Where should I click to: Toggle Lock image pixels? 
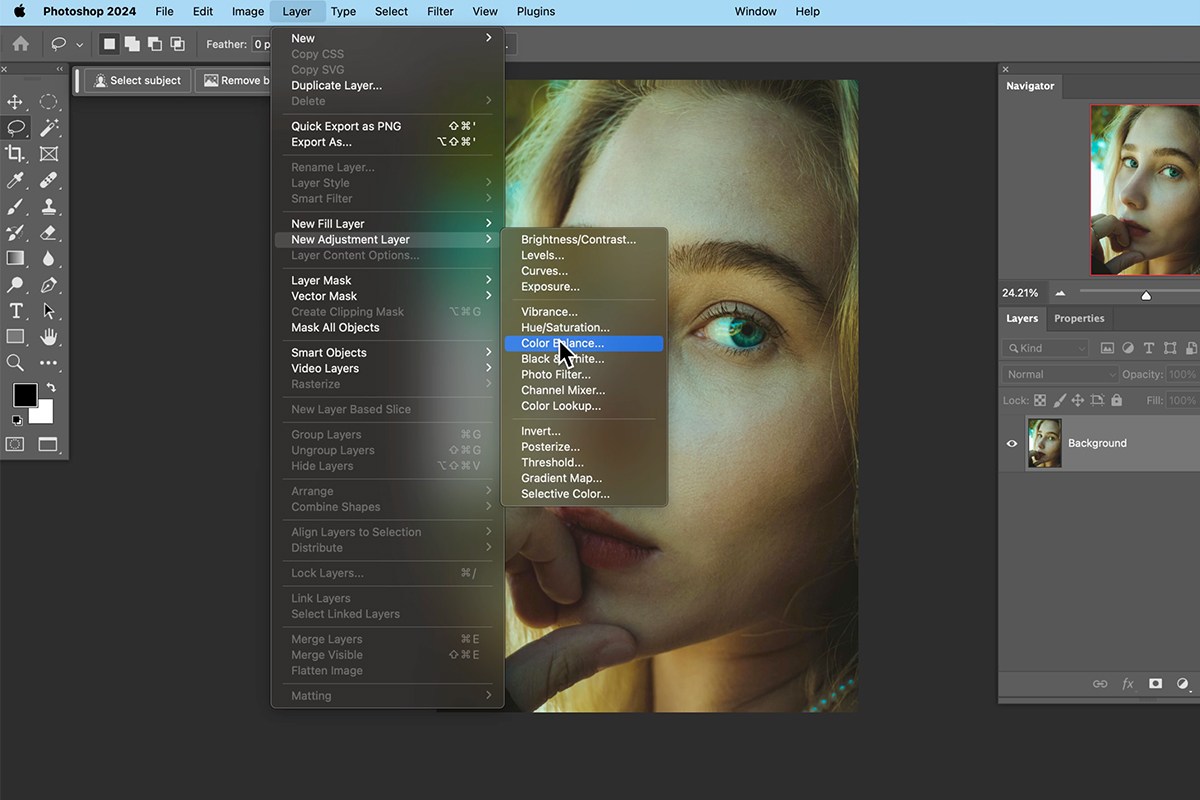tap(1059, 400)
